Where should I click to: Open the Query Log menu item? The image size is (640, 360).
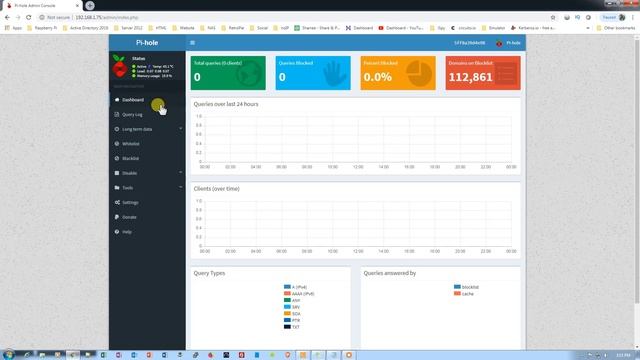tap(147, 114)
